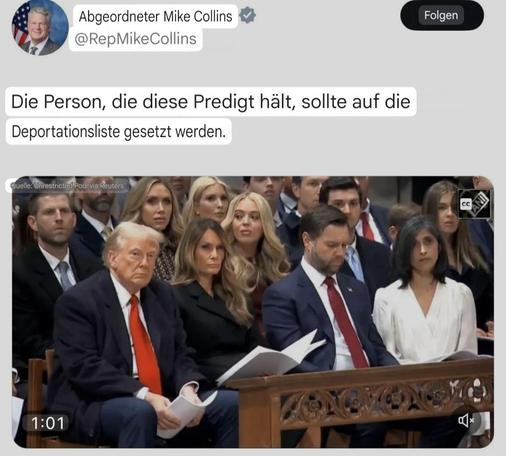Open the @RepMikeCollins handle link
506x456 pixels.
point(135,39)
